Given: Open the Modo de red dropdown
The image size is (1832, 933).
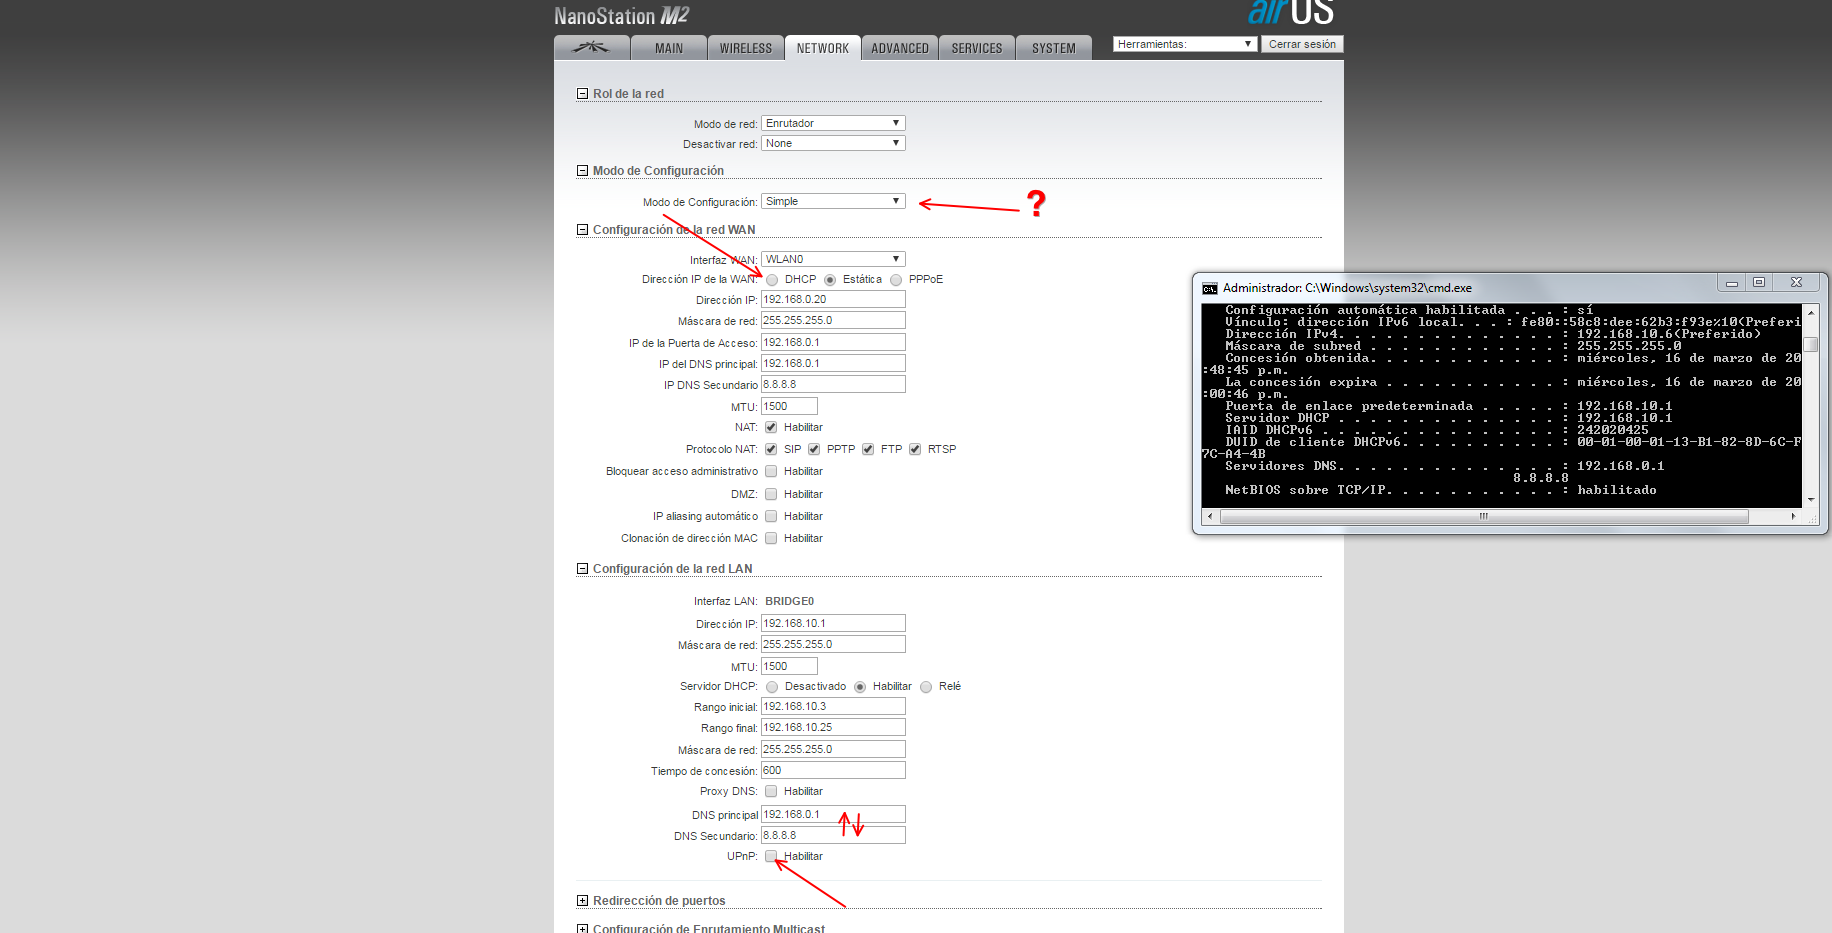Looking at the screenshot, I should 833,123.
